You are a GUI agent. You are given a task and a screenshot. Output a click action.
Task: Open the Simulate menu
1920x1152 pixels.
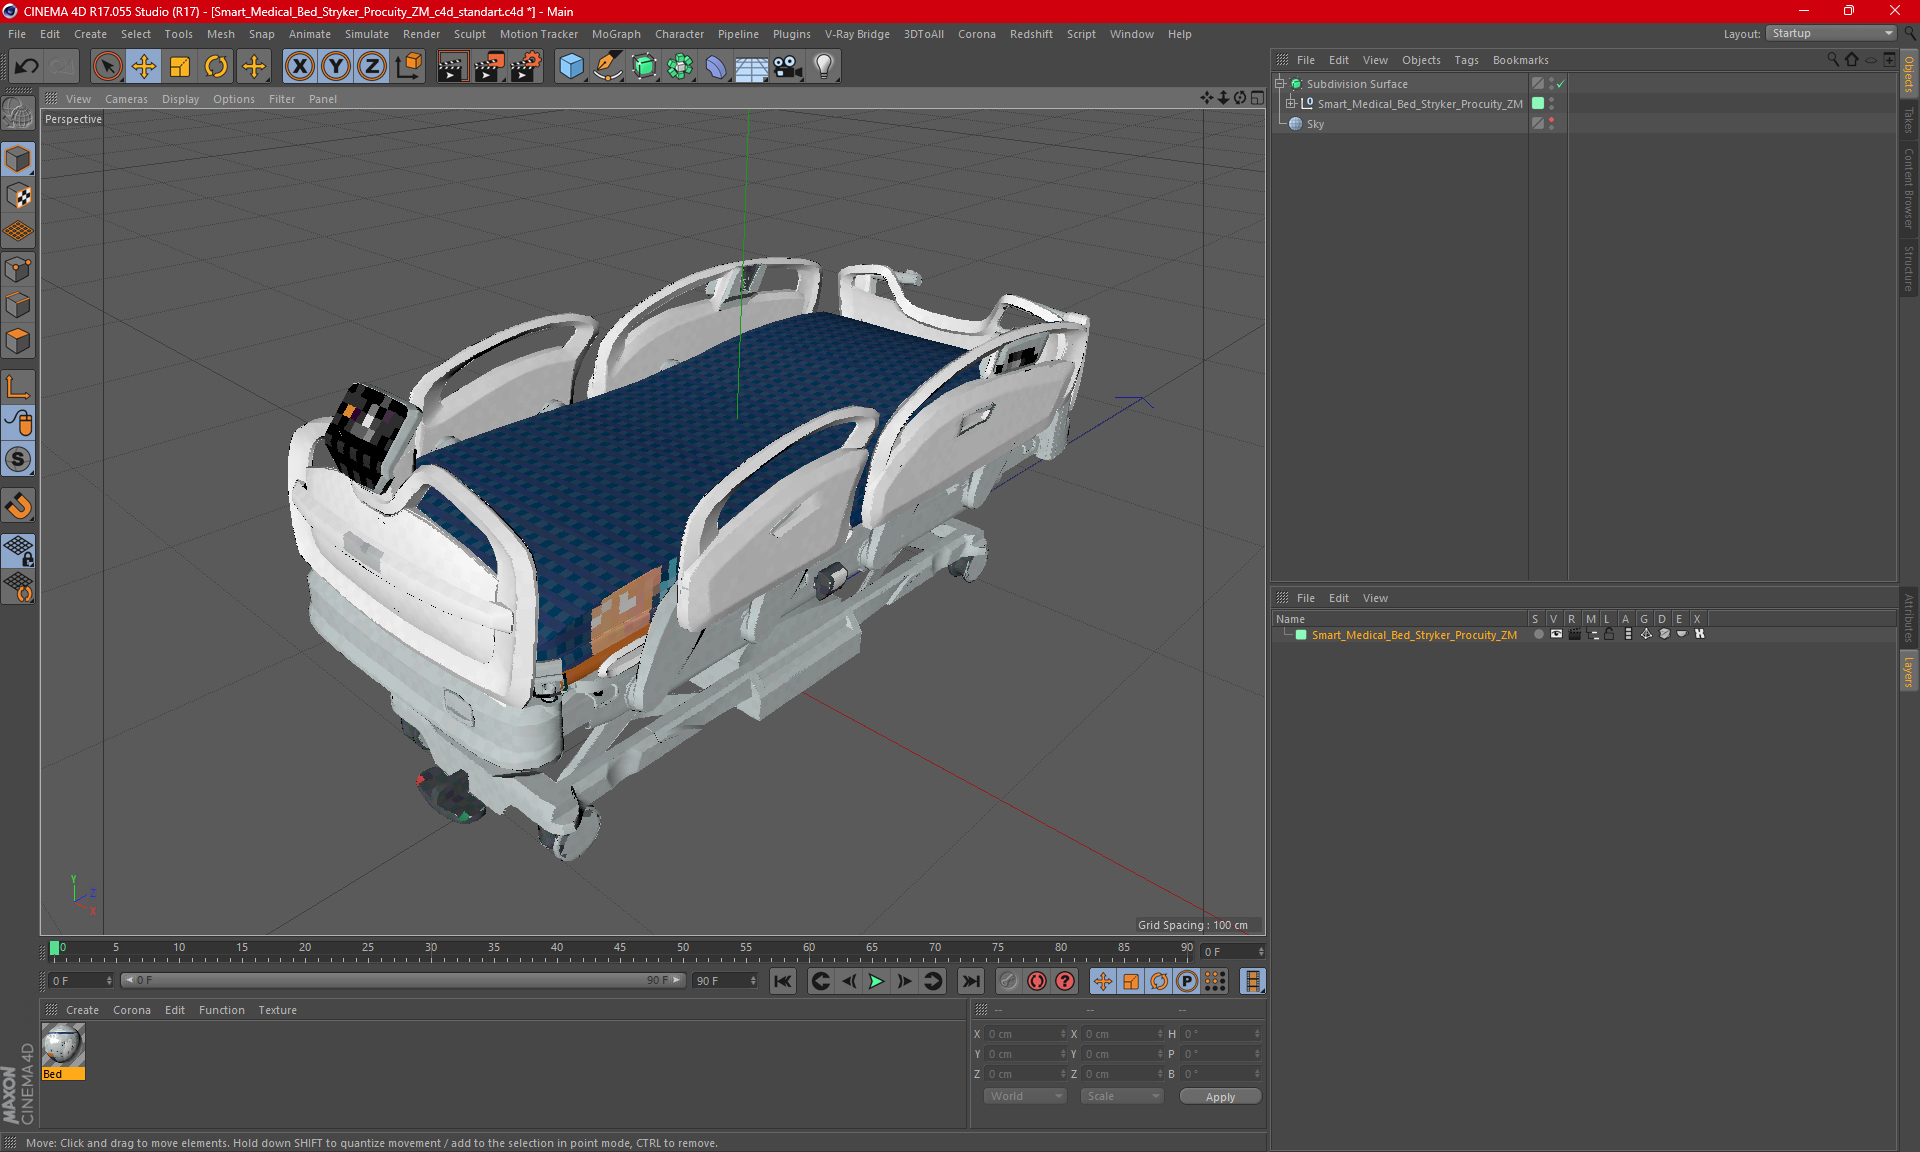[x=367, y=34]
